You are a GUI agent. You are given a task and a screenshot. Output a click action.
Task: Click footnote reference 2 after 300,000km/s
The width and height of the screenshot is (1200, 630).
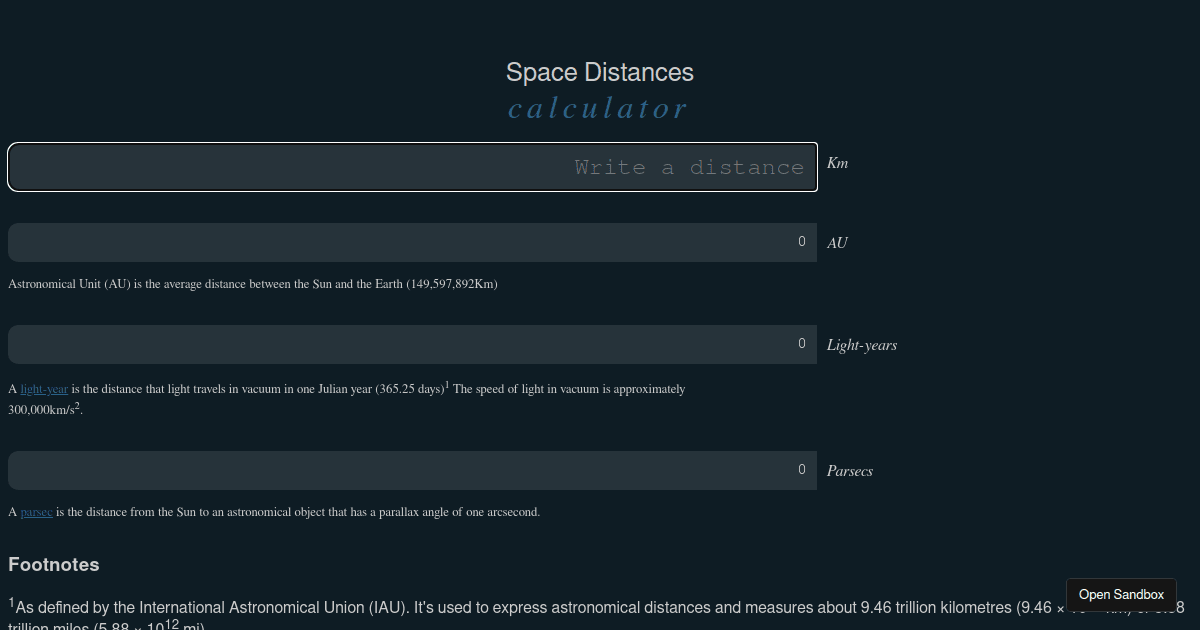[76, 405]
